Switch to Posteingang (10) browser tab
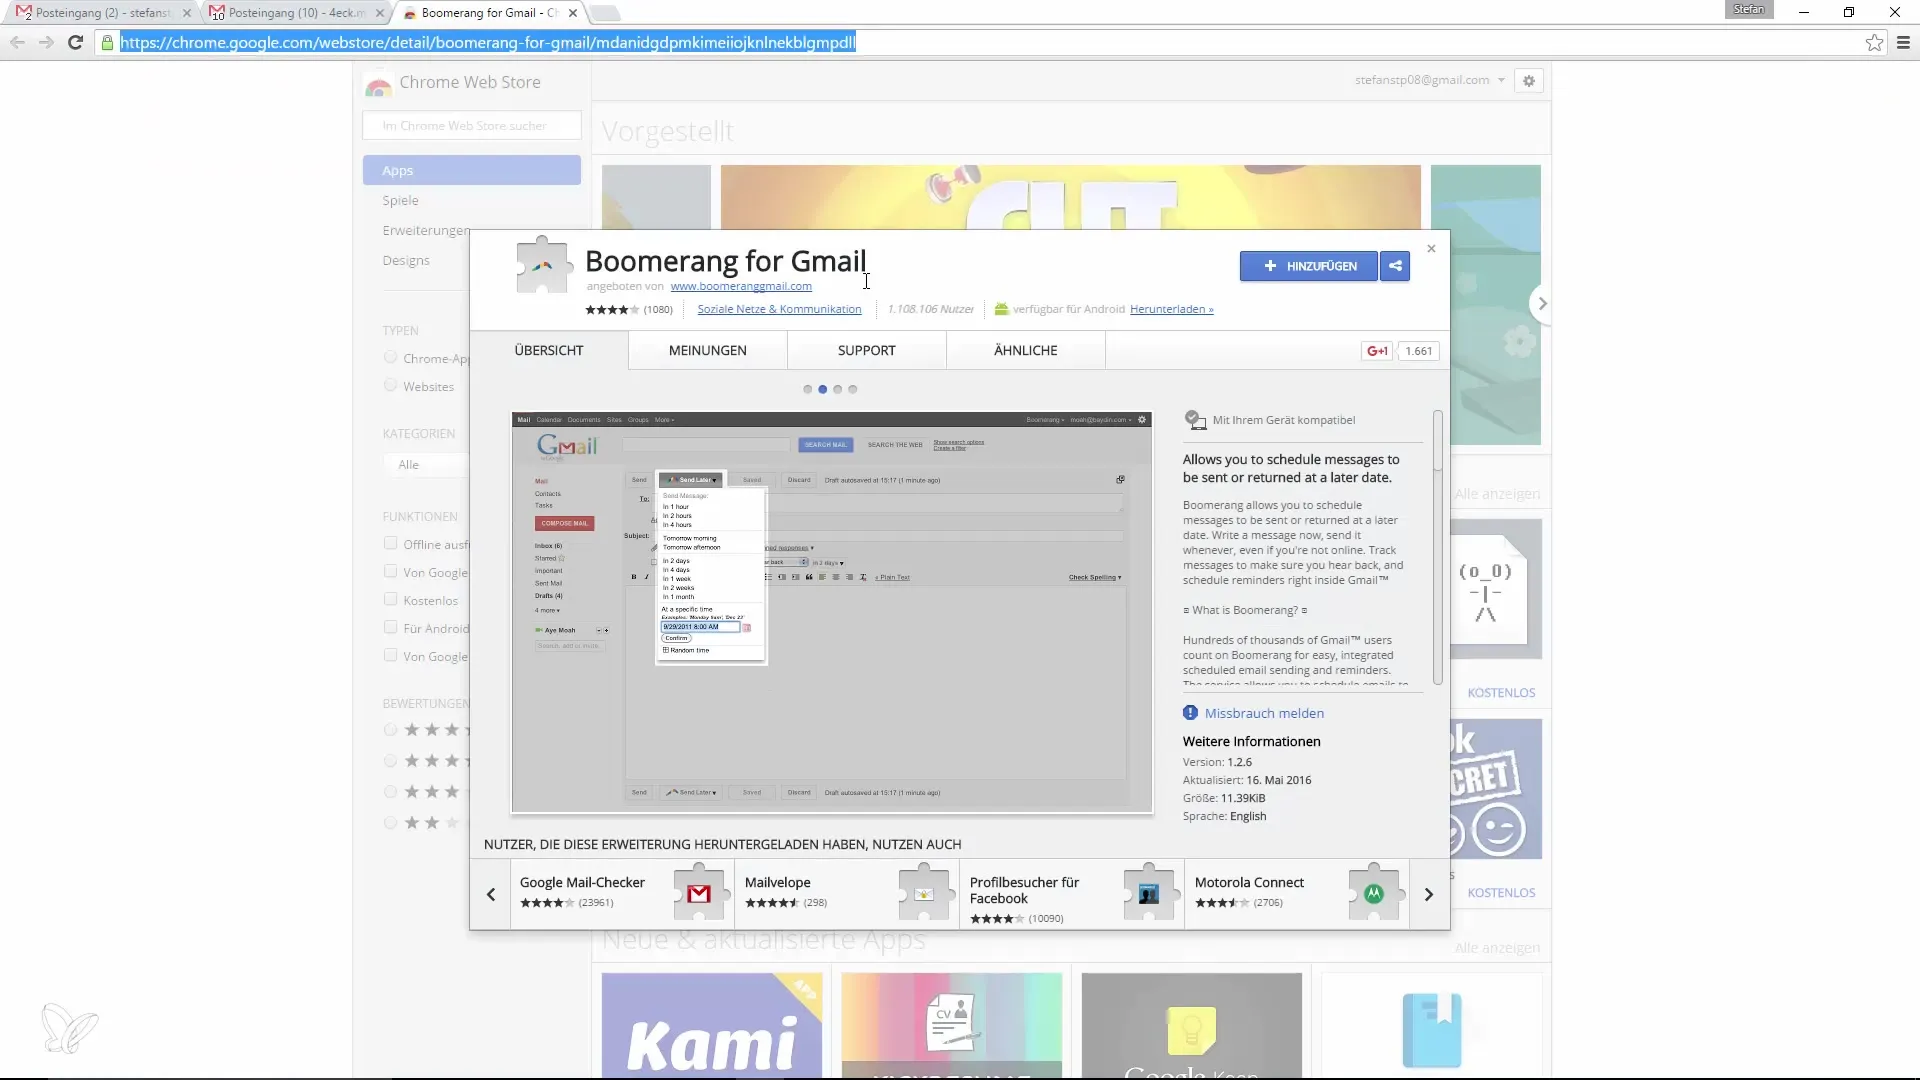This screenshot has width=1920, height=1080. (x=295, y=13)
